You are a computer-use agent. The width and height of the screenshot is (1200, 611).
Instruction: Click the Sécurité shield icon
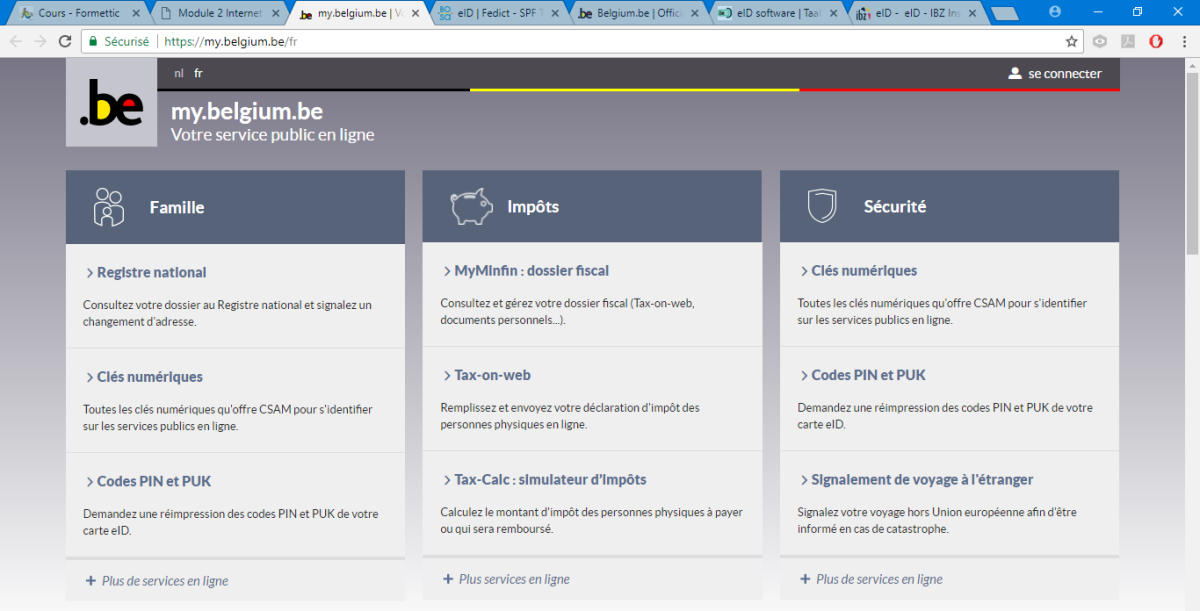click(x=821, y=206)
